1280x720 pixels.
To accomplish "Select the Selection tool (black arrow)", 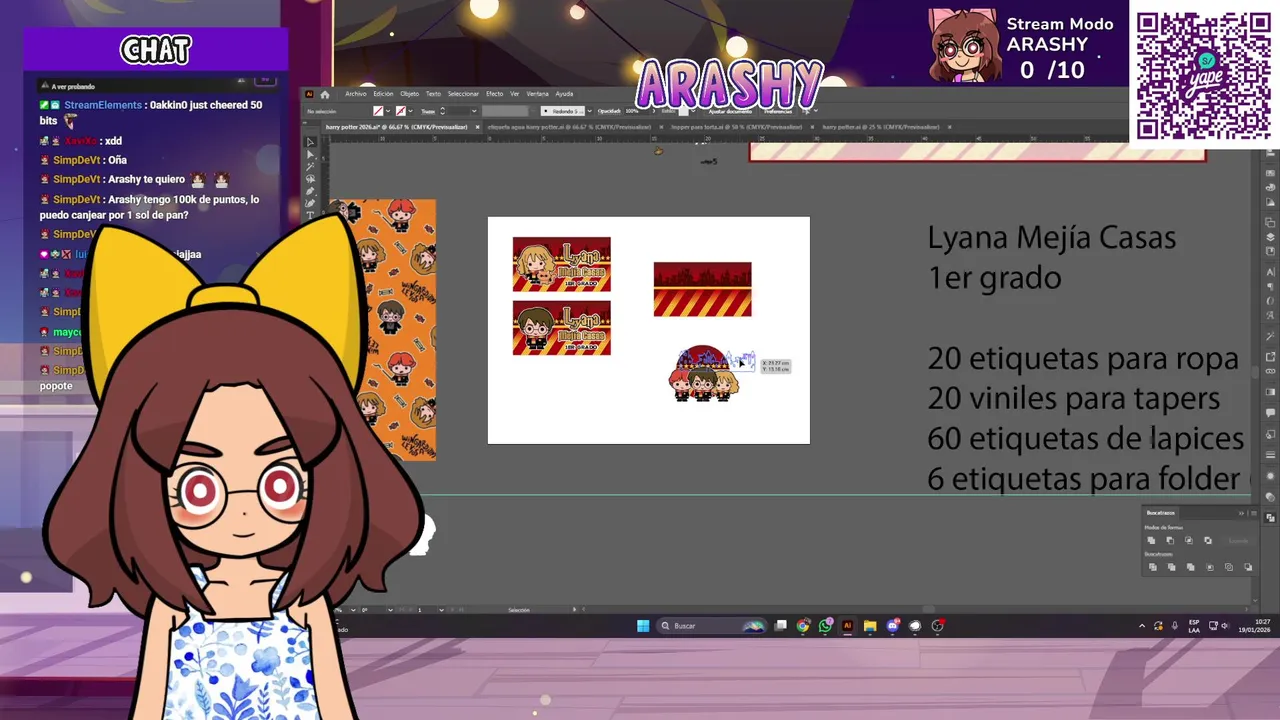I will 310,143.
